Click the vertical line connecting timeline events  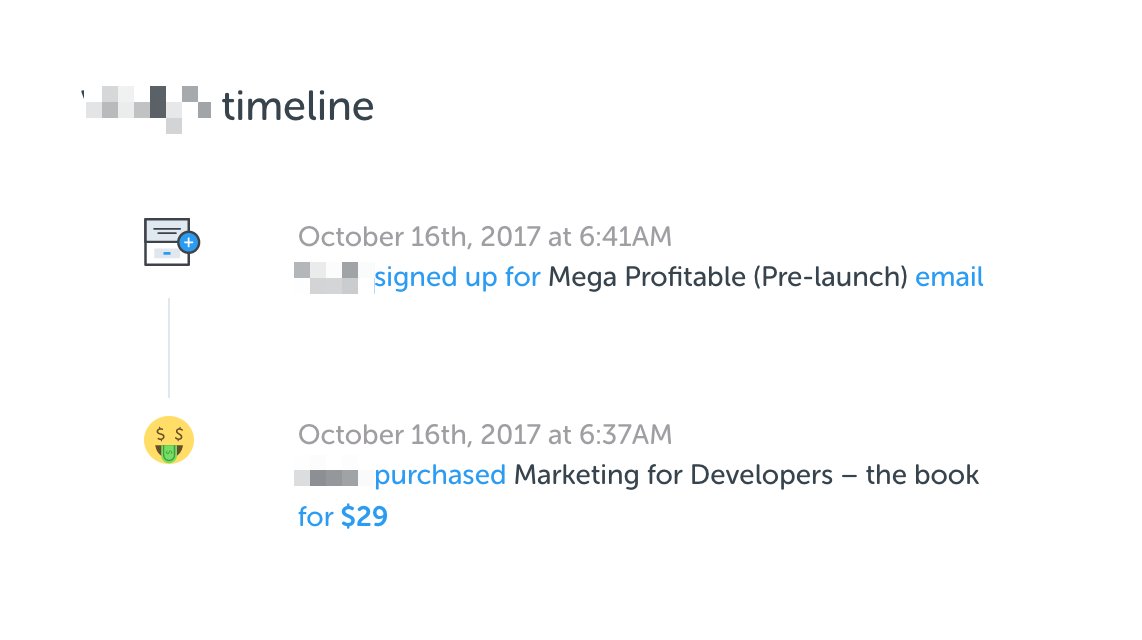(x=169, y=347)
